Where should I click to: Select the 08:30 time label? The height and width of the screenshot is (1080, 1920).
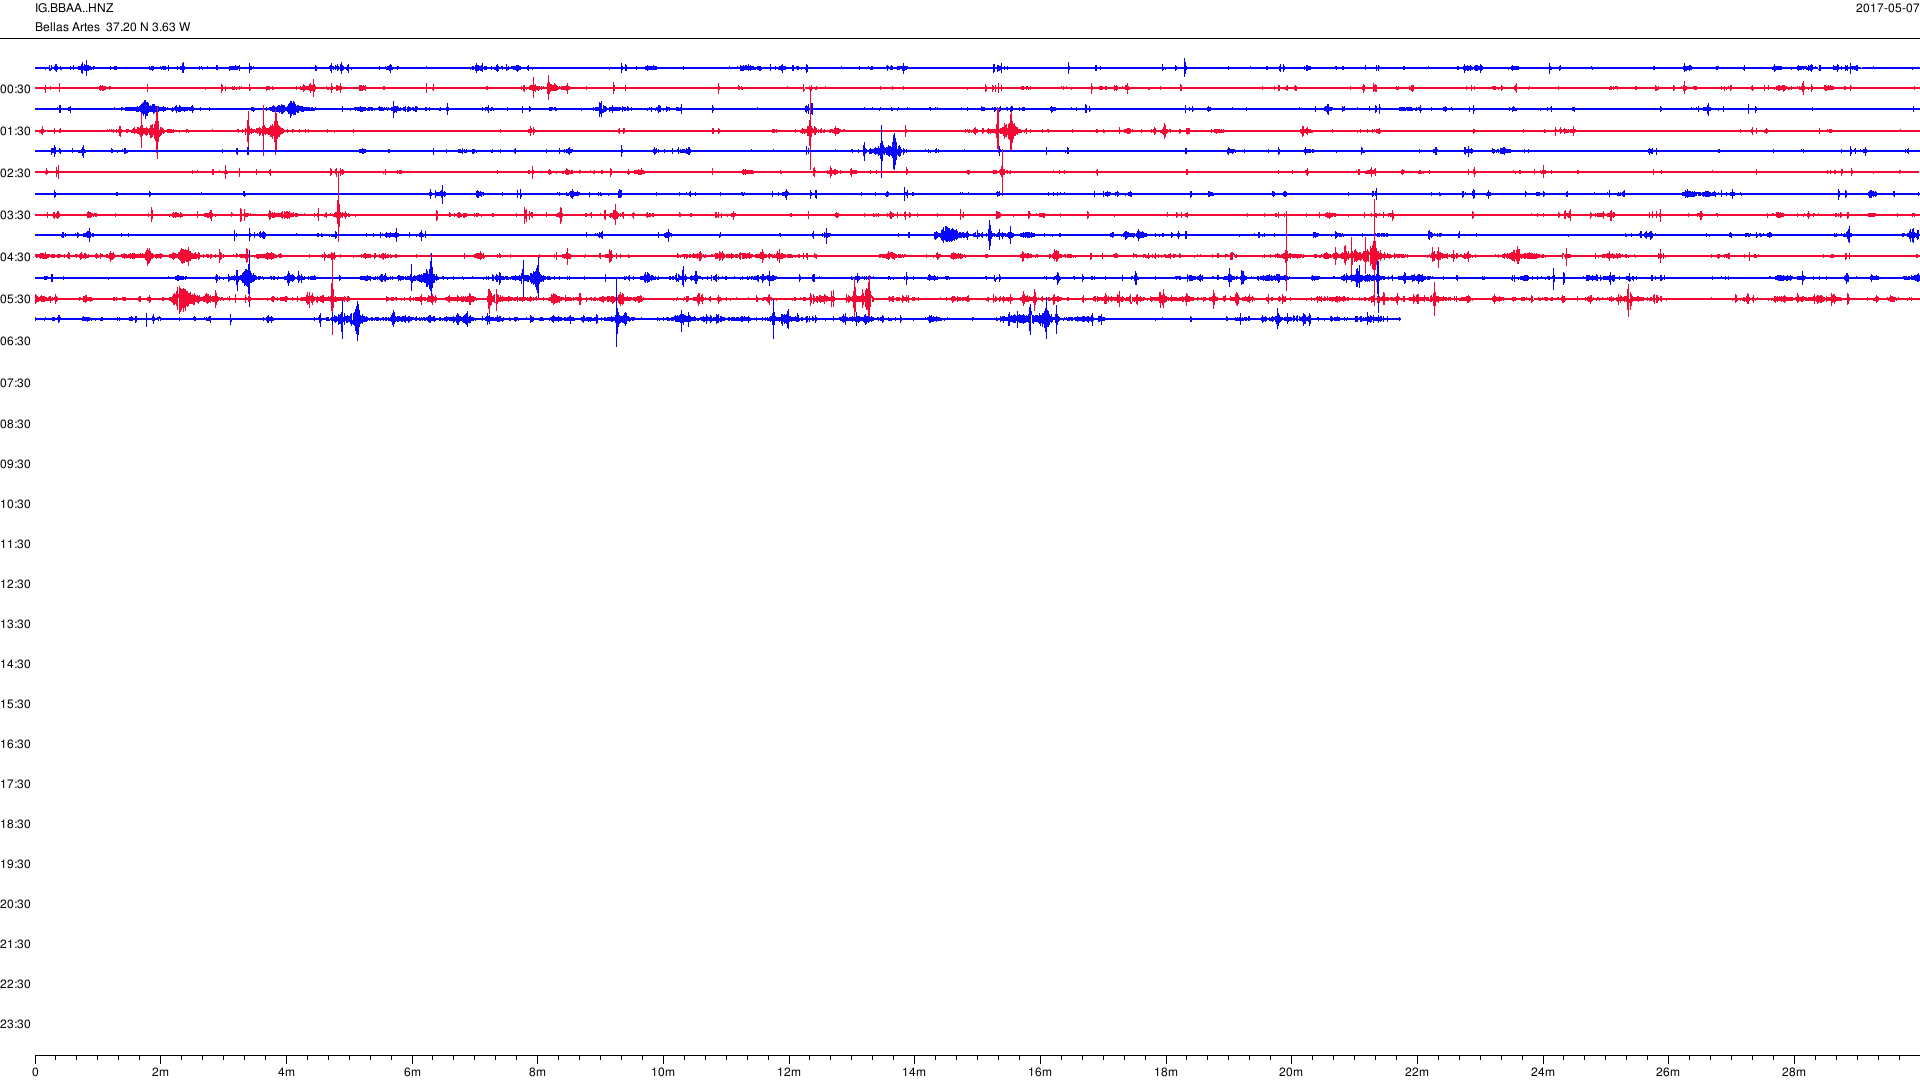coord(15,424)
